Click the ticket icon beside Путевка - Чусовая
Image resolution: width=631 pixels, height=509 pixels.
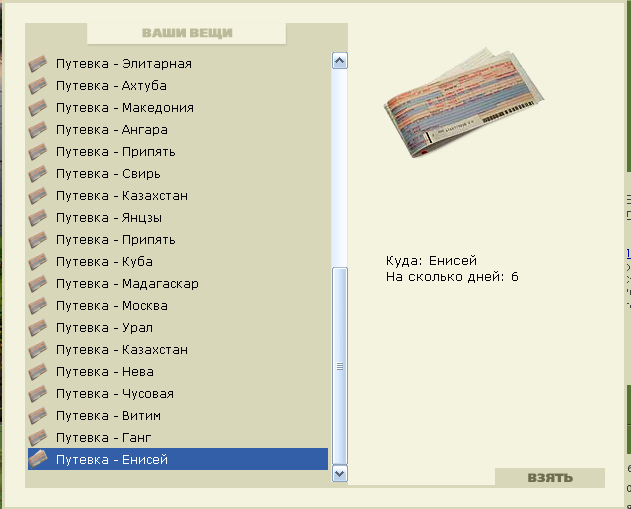coord(38,394)
